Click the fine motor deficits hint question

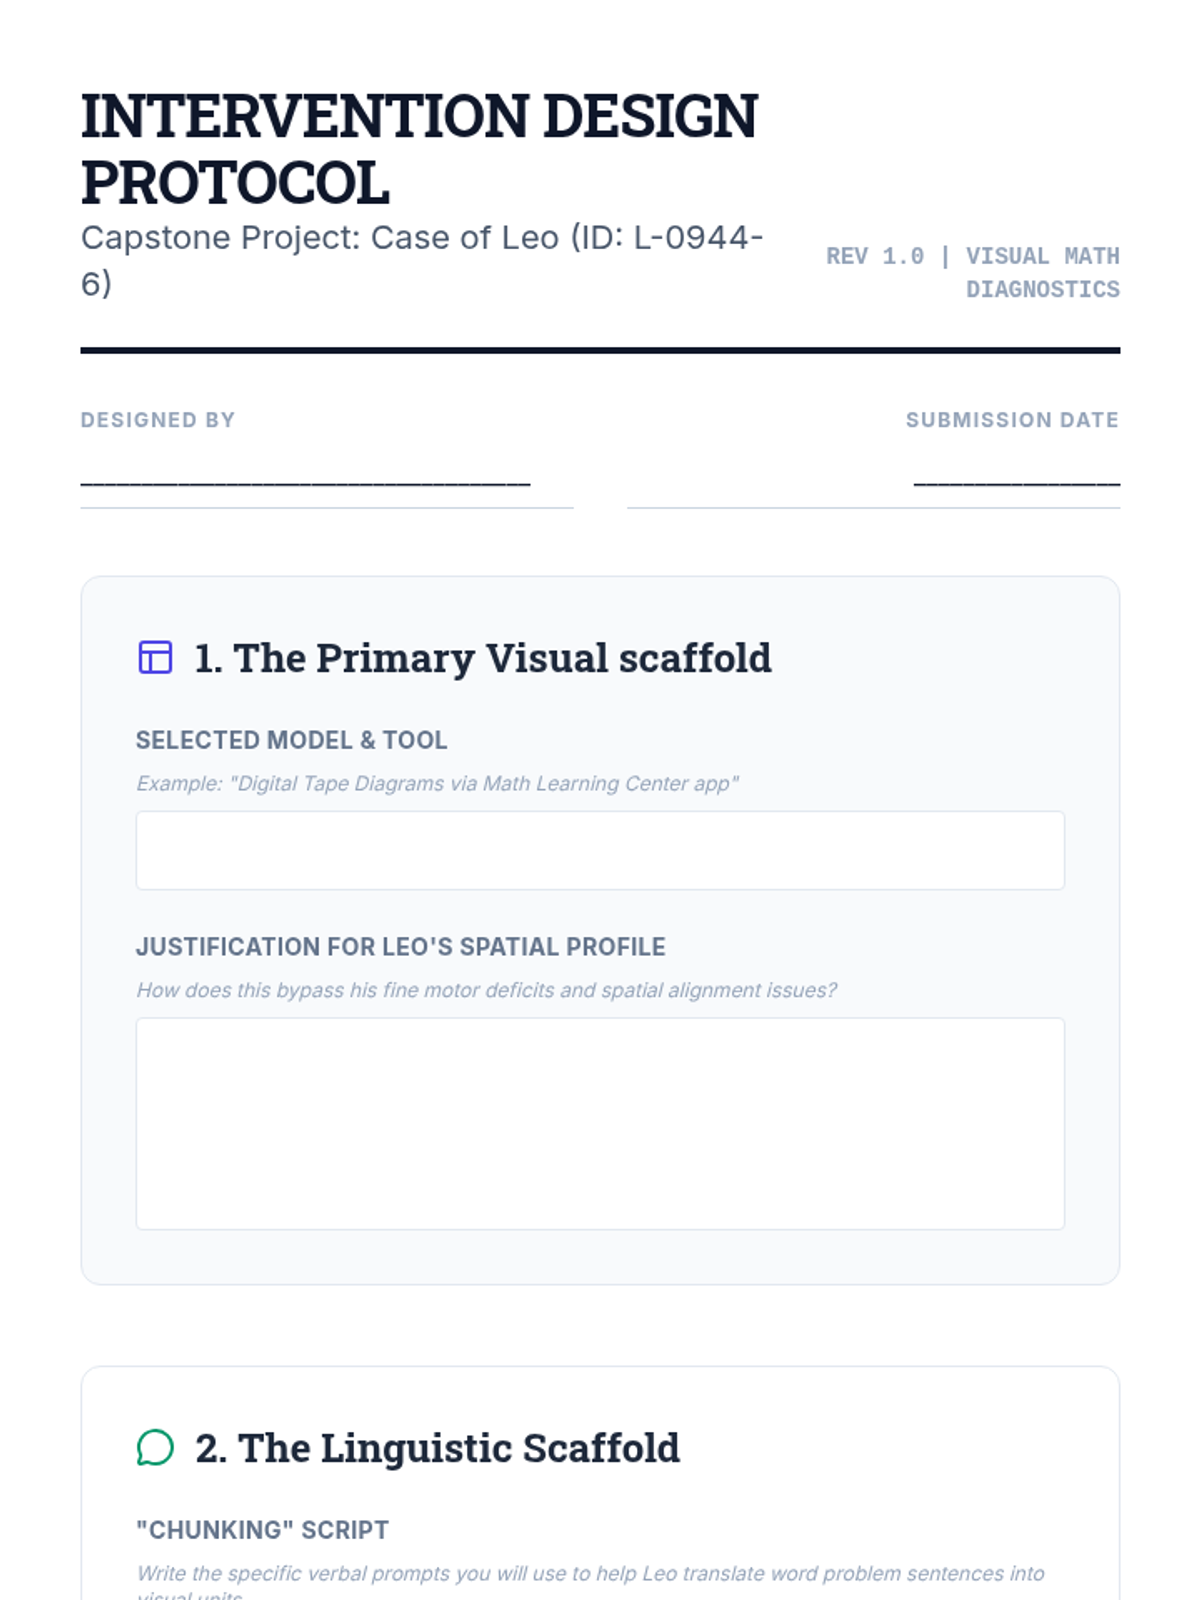[x=486, y=990]
